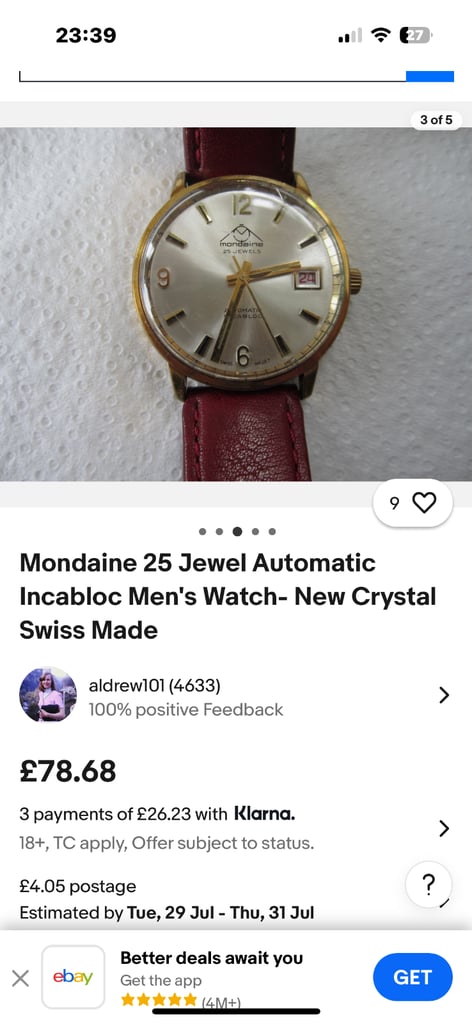Open the question mark help button
472x1024 pixels.
428,885
